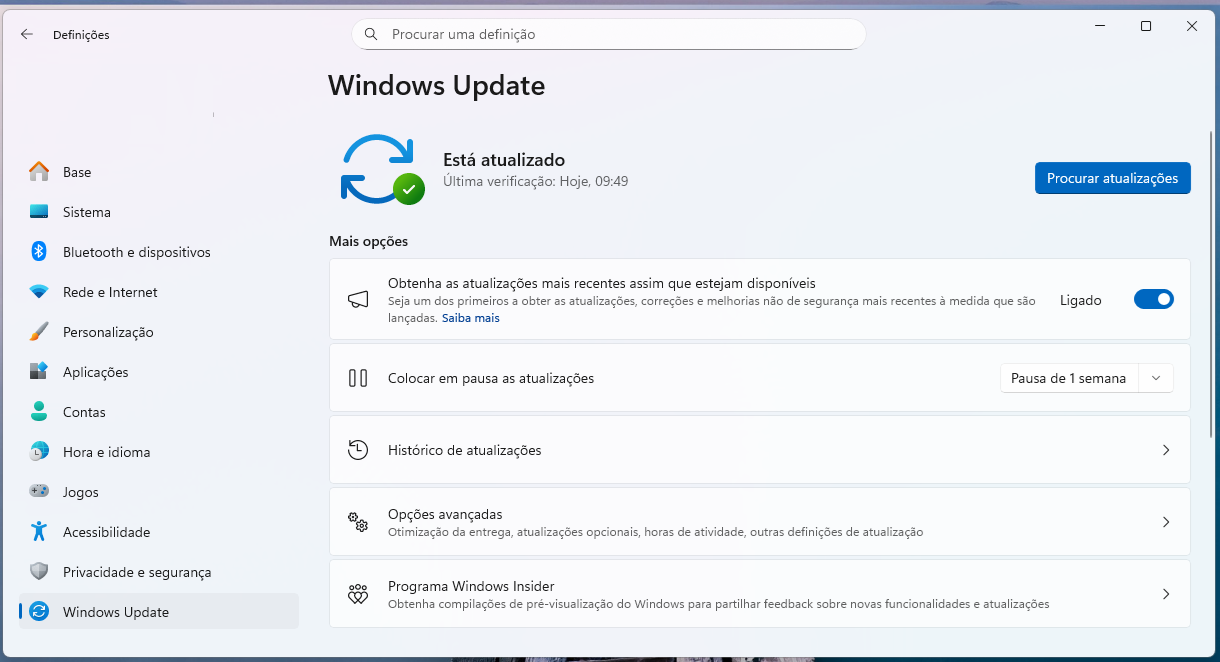The width and height of the screenshot is (1220, 662).
Task: Click the Privacidade e segurança shield icon
Action: tap(39, 572)
